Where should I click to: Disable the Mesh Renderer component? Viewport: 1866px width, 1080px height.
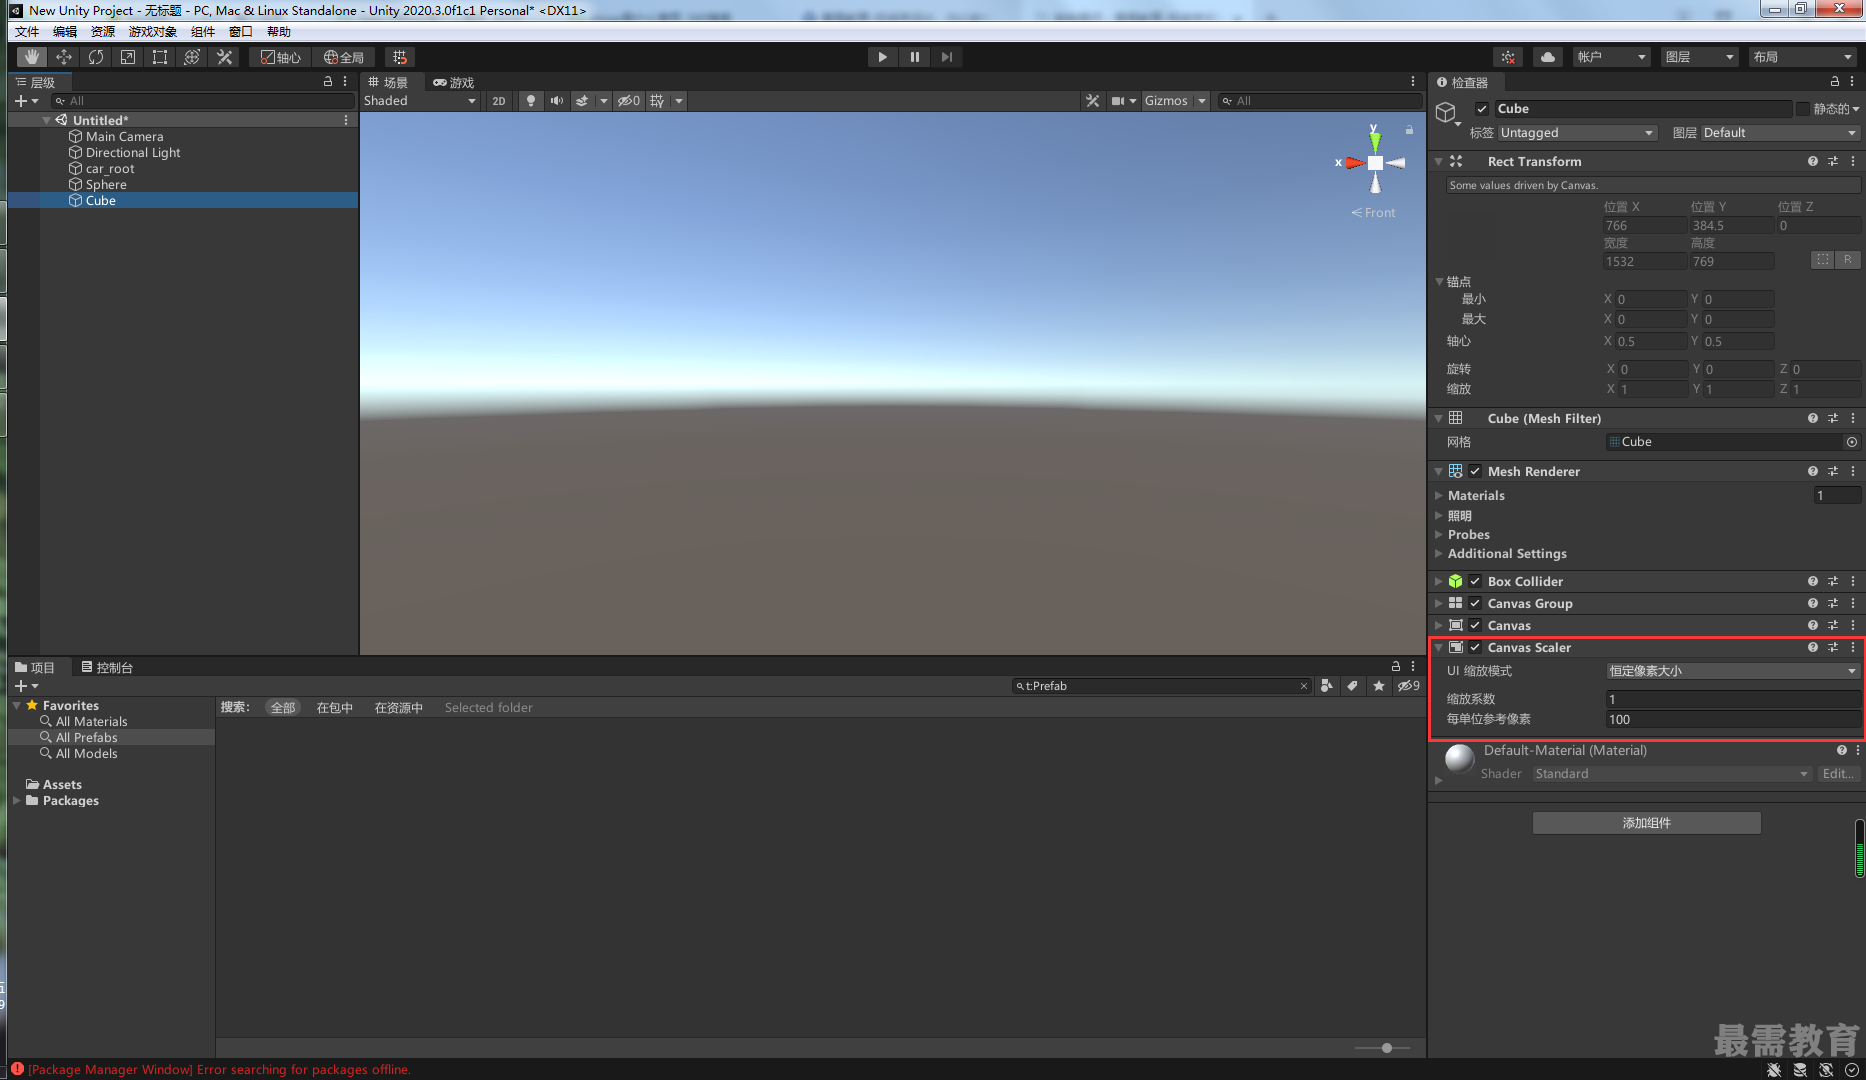click(x=1475, y=471)
